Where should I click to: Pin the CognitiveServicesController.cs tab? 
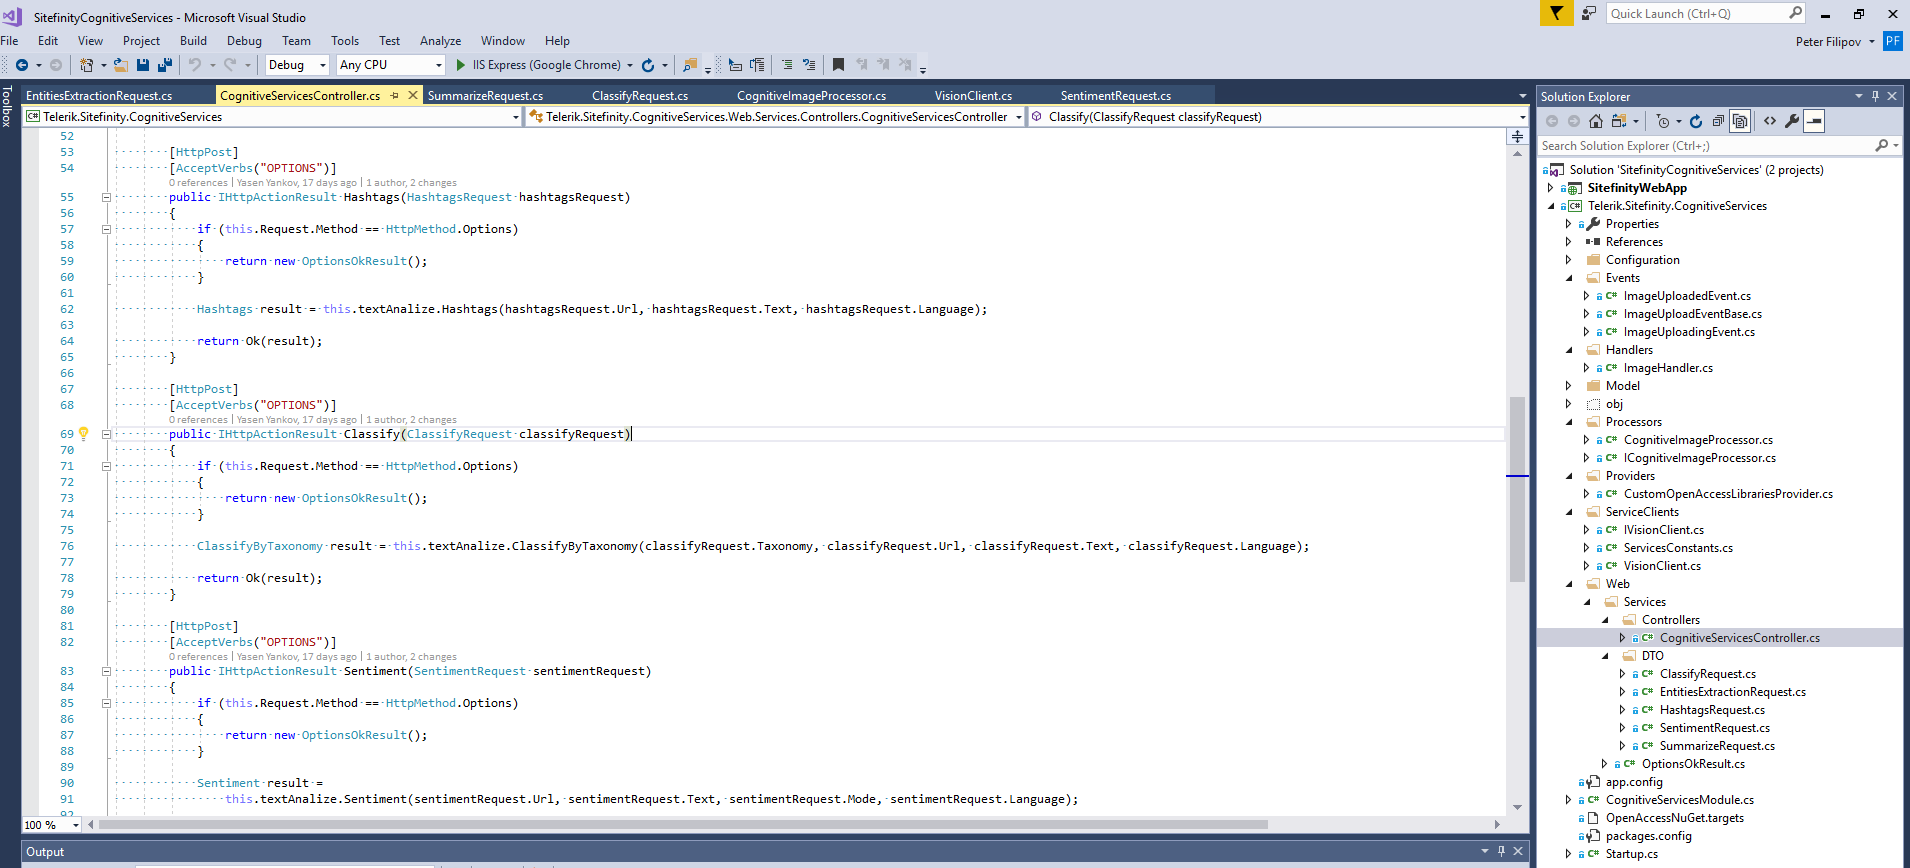tap(395, 96)
